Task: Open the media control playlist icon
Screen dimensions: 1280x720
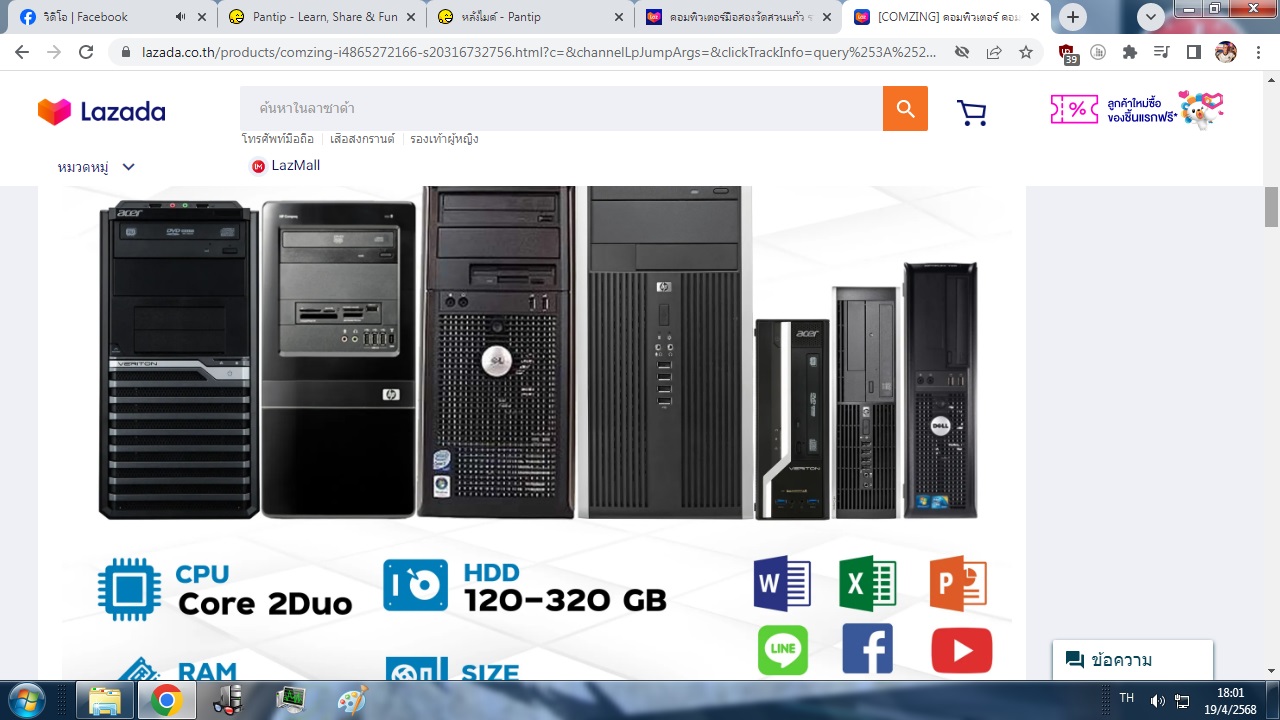Action: coord(1162,52)
